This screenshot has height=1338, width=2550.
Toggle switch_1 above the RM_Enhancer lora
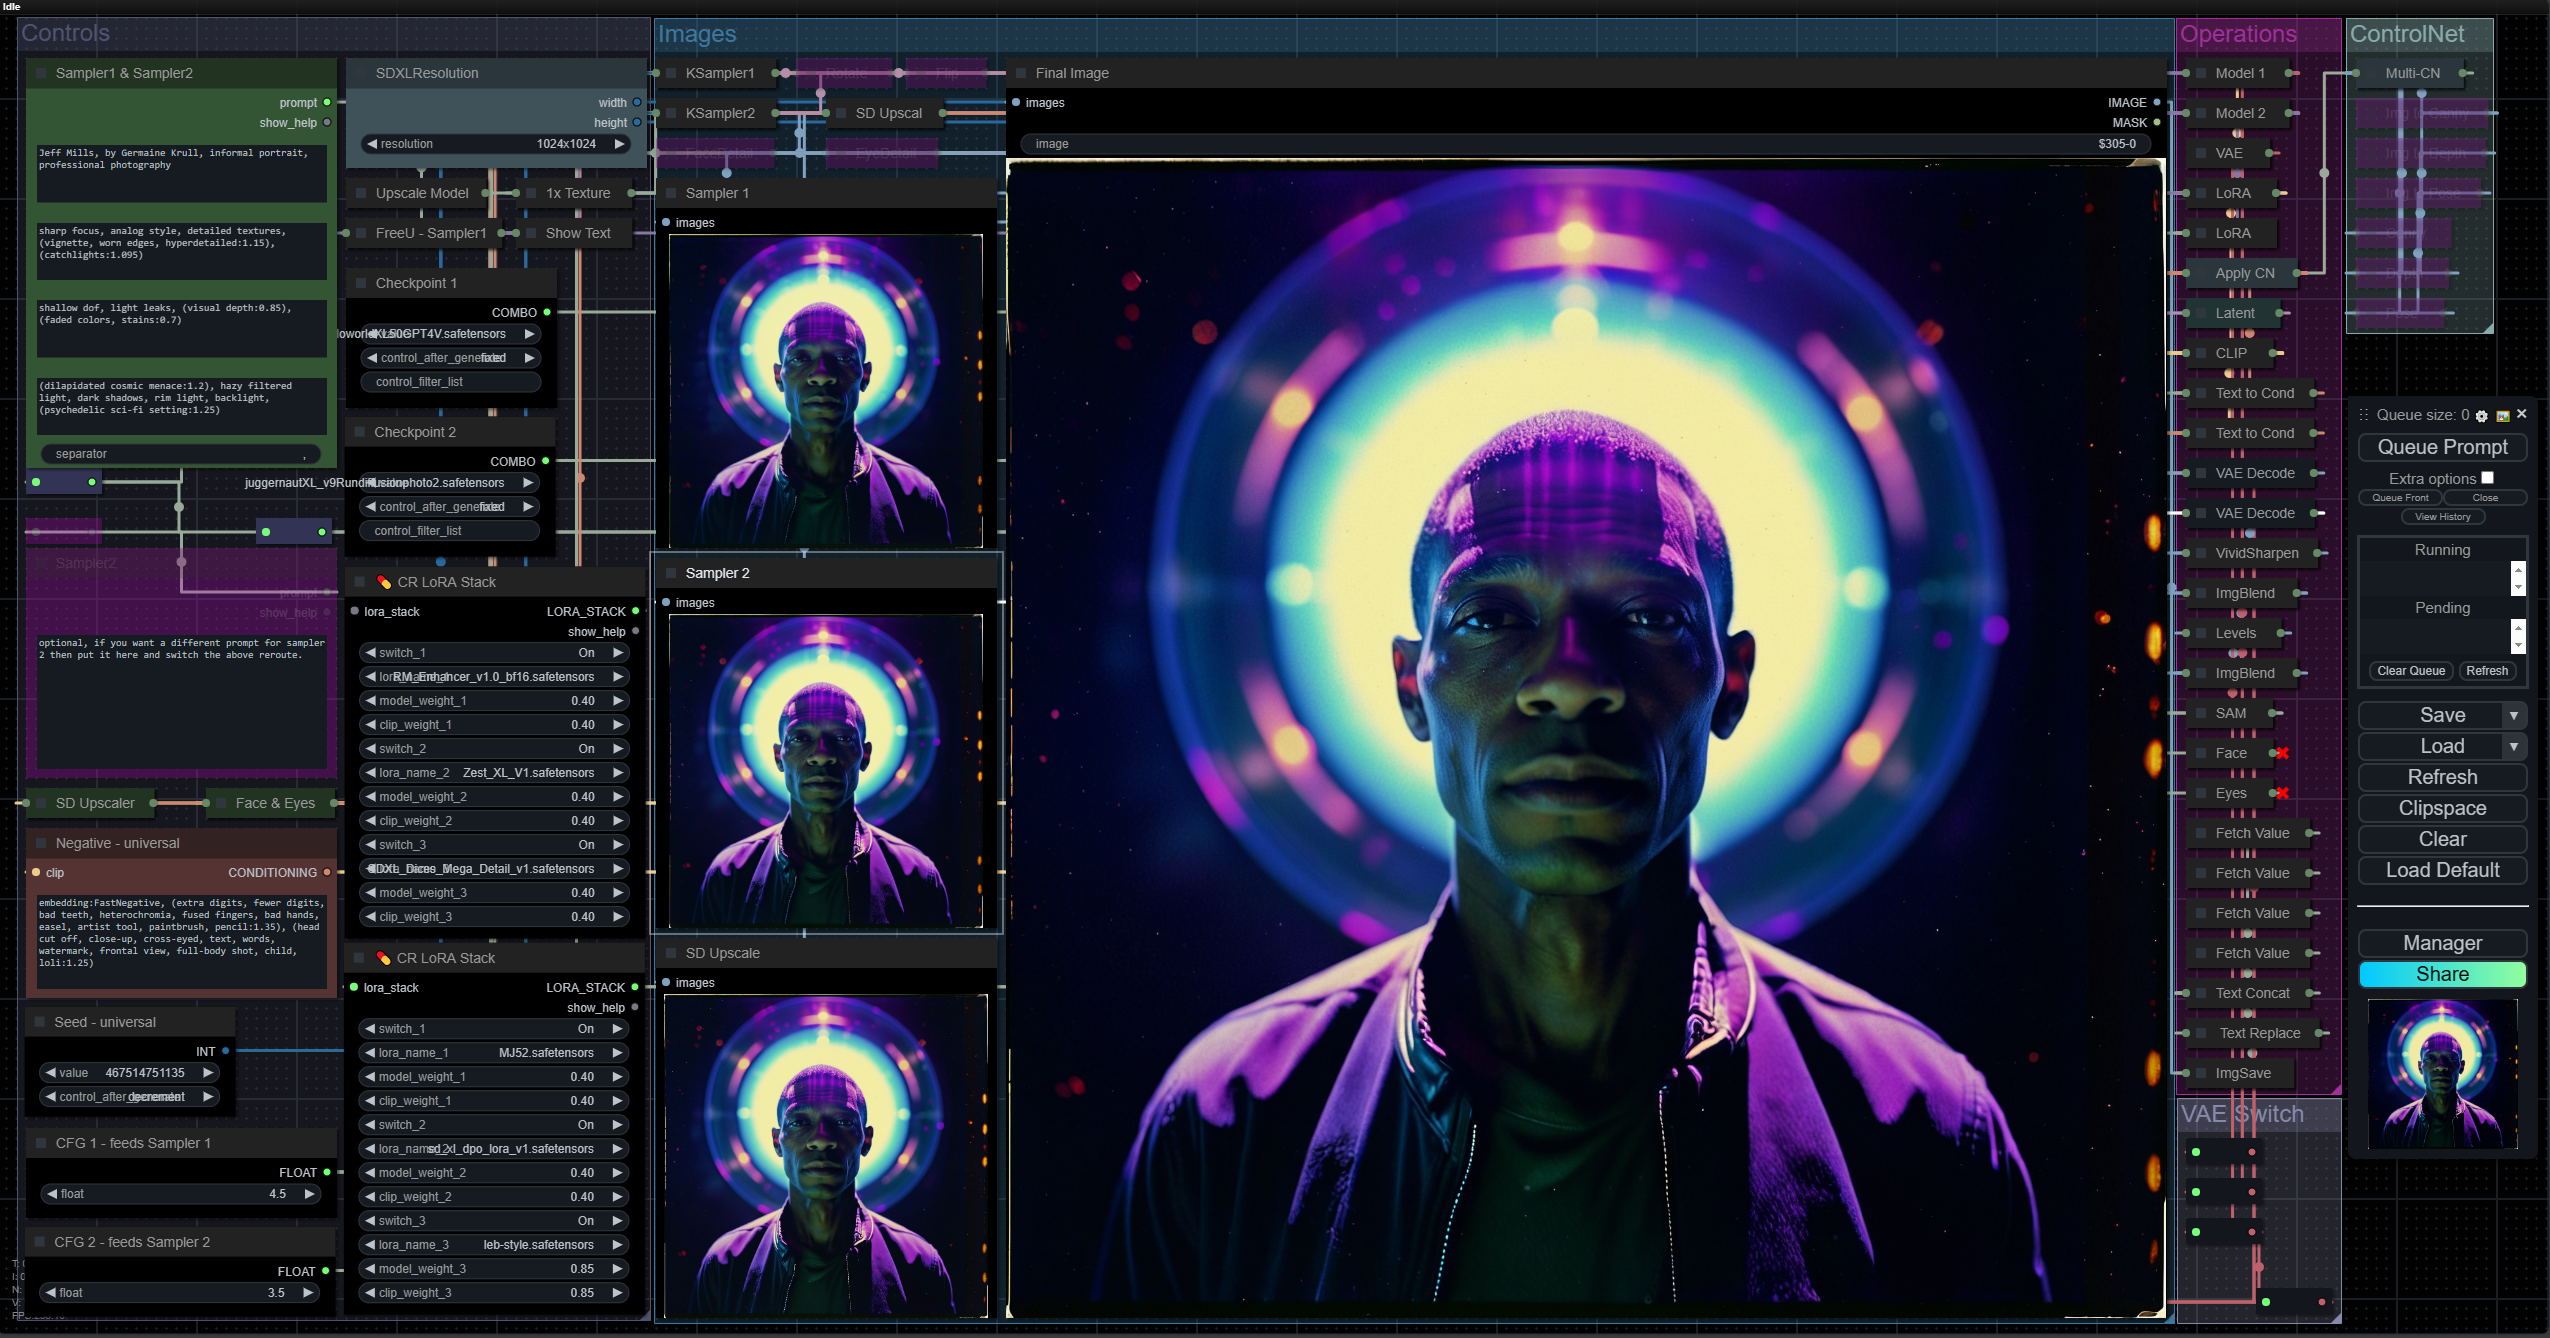pos(495,653)
